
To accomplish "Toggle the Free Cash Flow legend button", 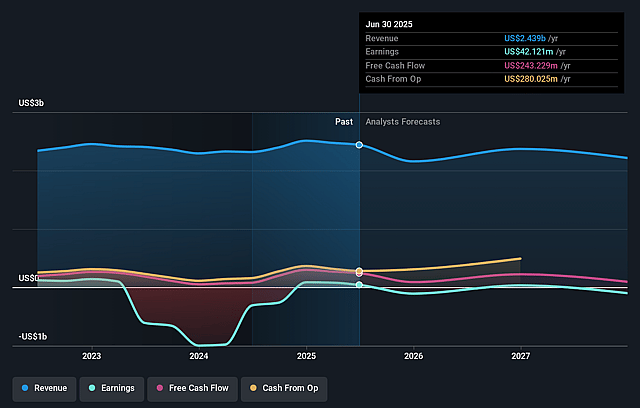I will [x=192, y=388].
